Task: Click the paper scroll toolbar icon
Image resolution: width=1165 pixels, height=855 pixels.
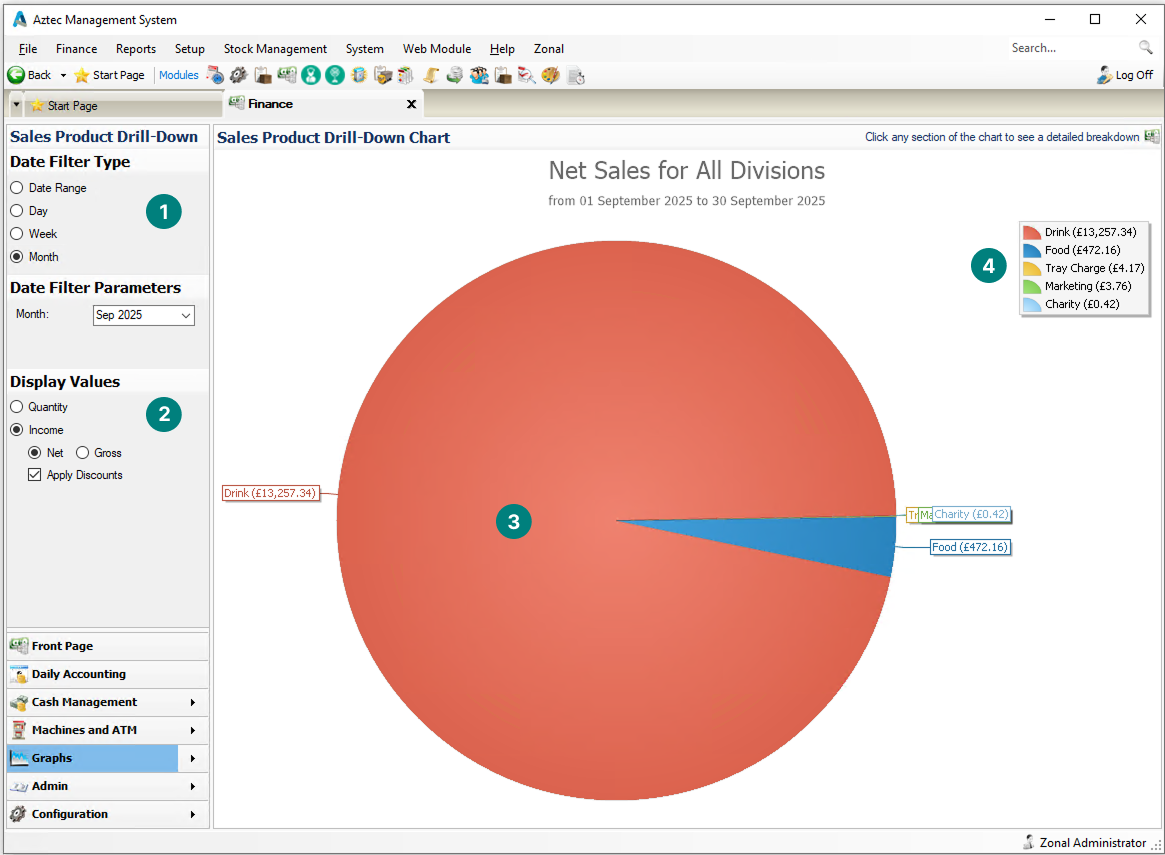Action: point(431,75)
